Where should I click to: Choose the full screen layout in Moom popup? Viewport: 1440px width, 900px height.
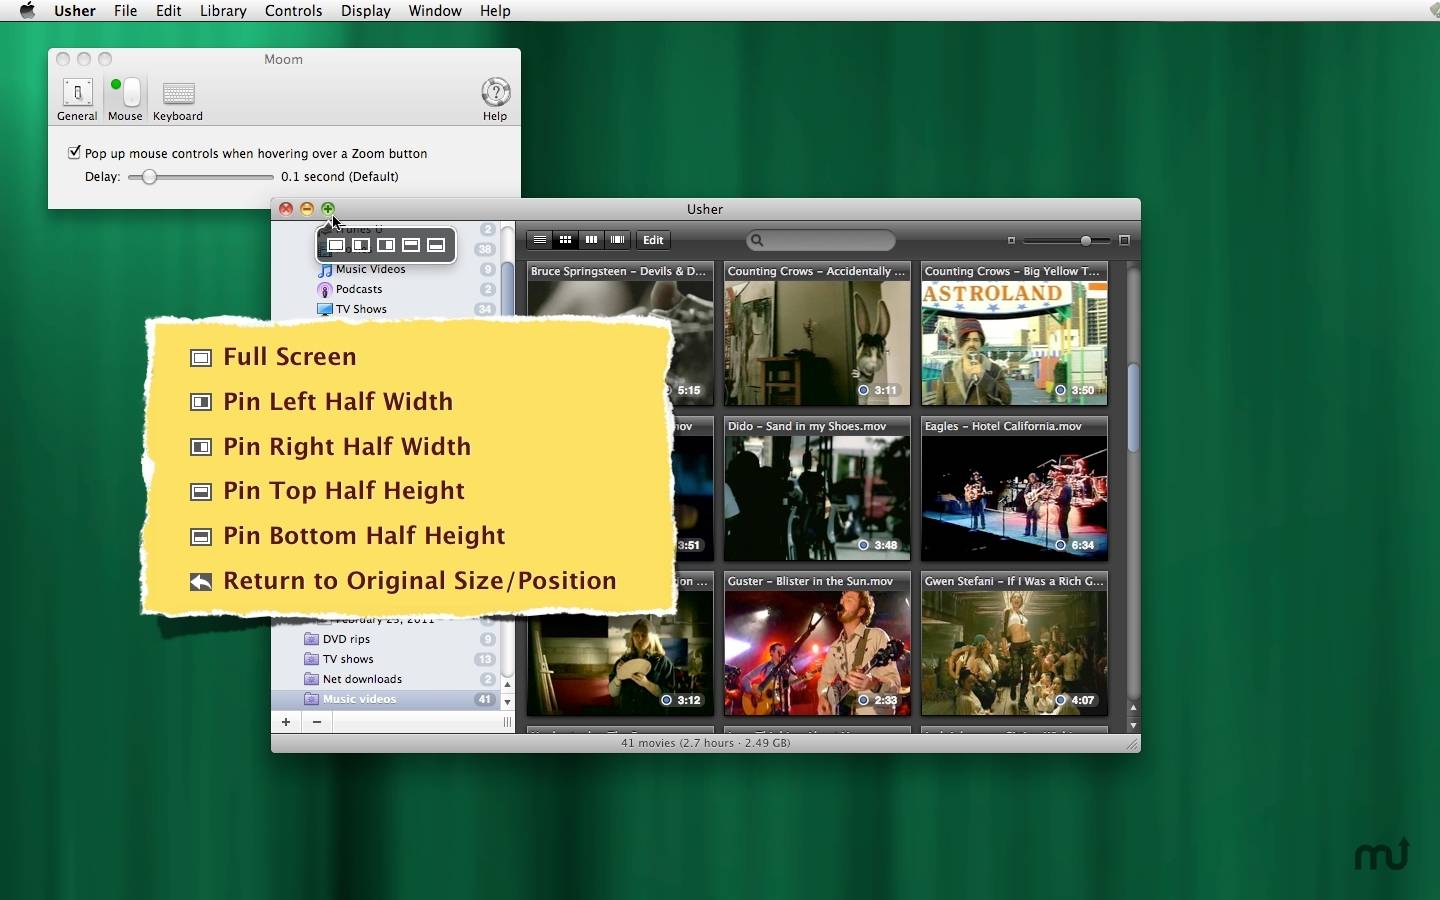coord(336,245)
